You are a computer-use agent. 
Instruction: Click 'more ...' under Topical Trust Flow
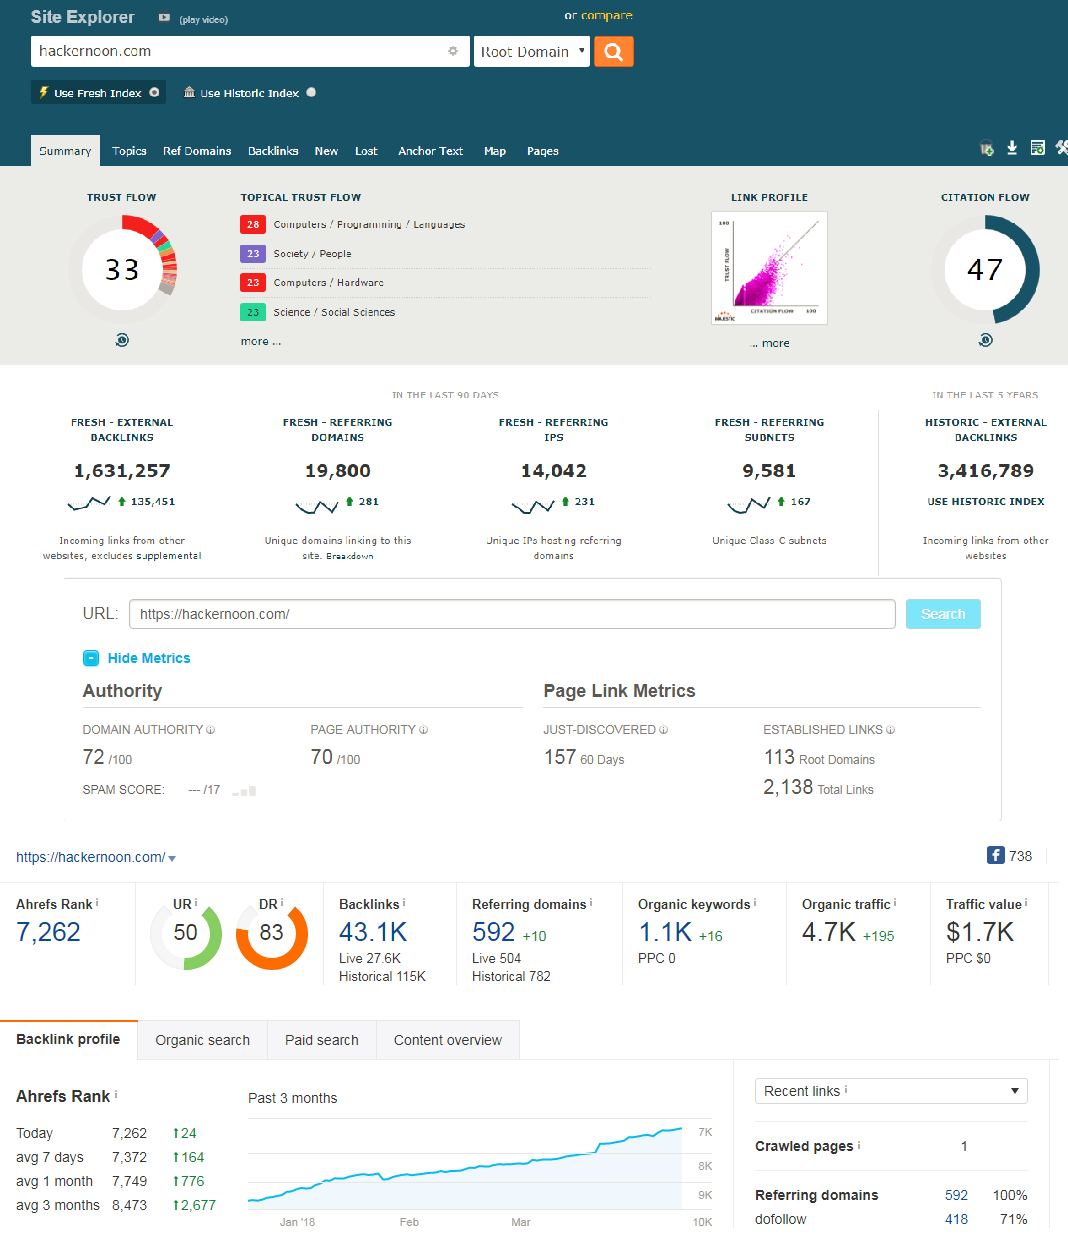[260, 341]
